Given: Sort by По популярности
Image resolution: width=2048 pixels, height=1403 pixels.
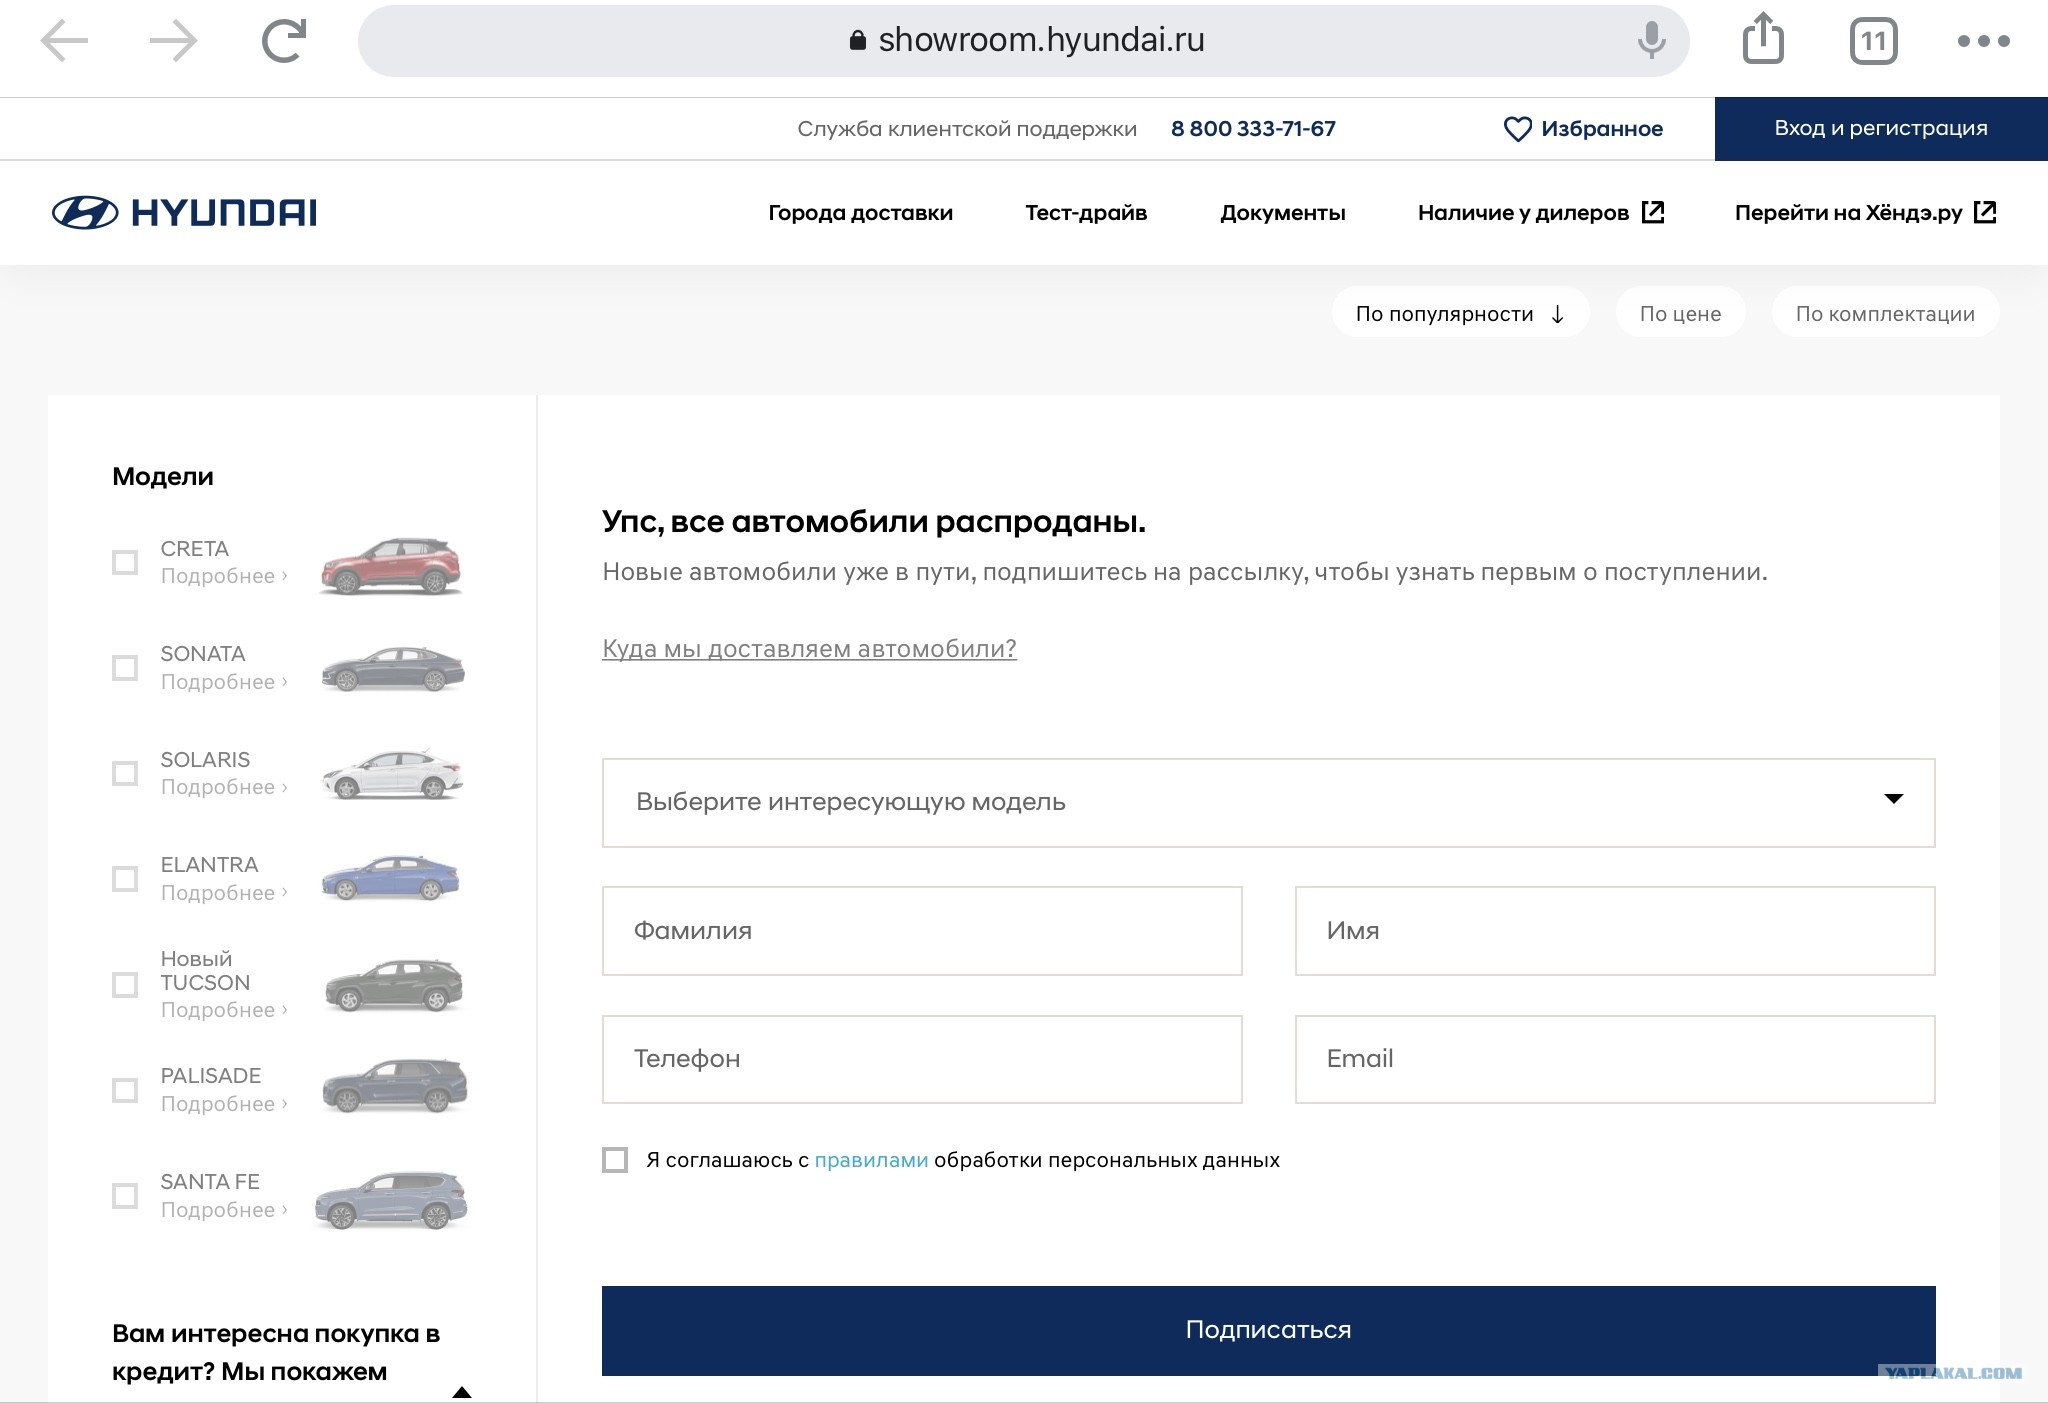Looking at the screenshot, I should click(1460, 314).
